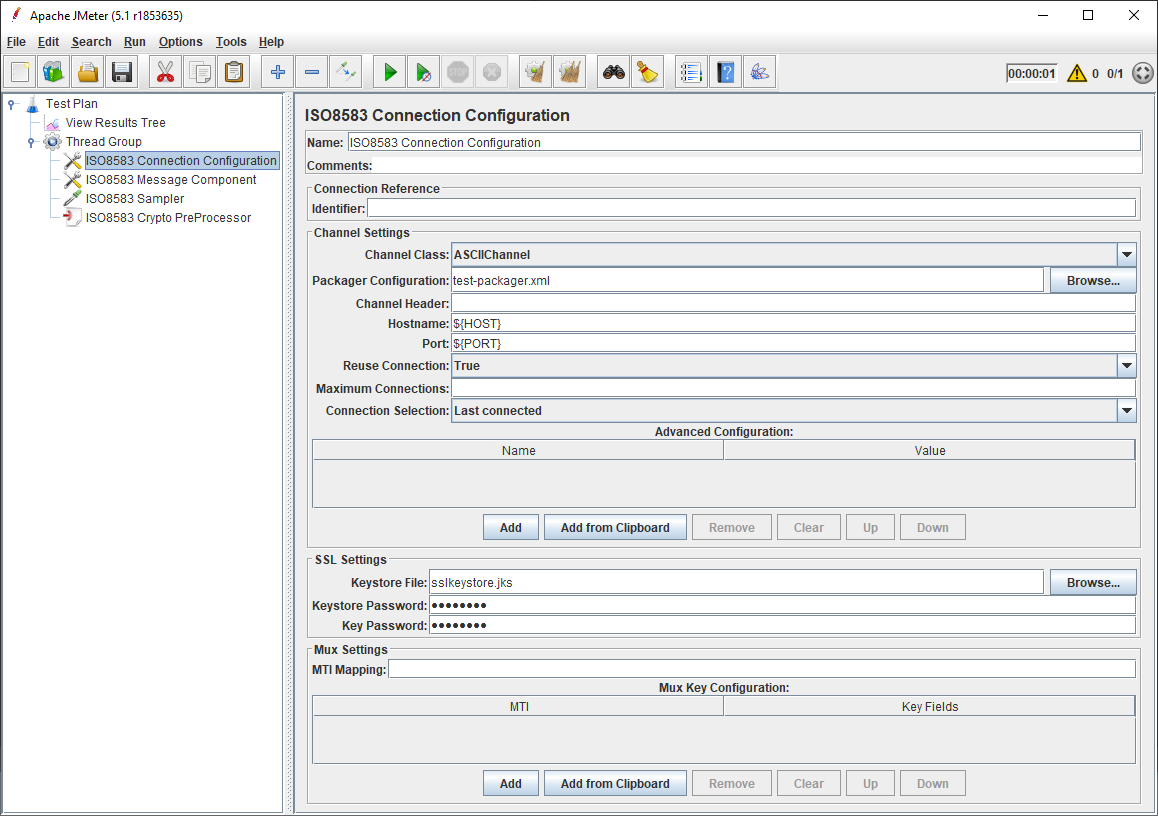Click the Clear All double broom icon

(569, 72)
